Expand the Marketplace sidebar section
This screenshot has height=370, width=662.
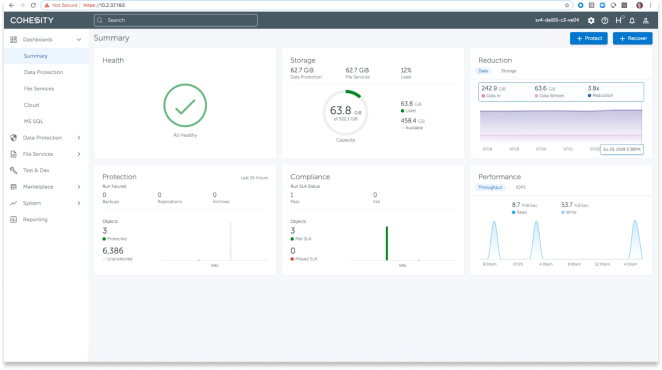click(x=79, y=187)
